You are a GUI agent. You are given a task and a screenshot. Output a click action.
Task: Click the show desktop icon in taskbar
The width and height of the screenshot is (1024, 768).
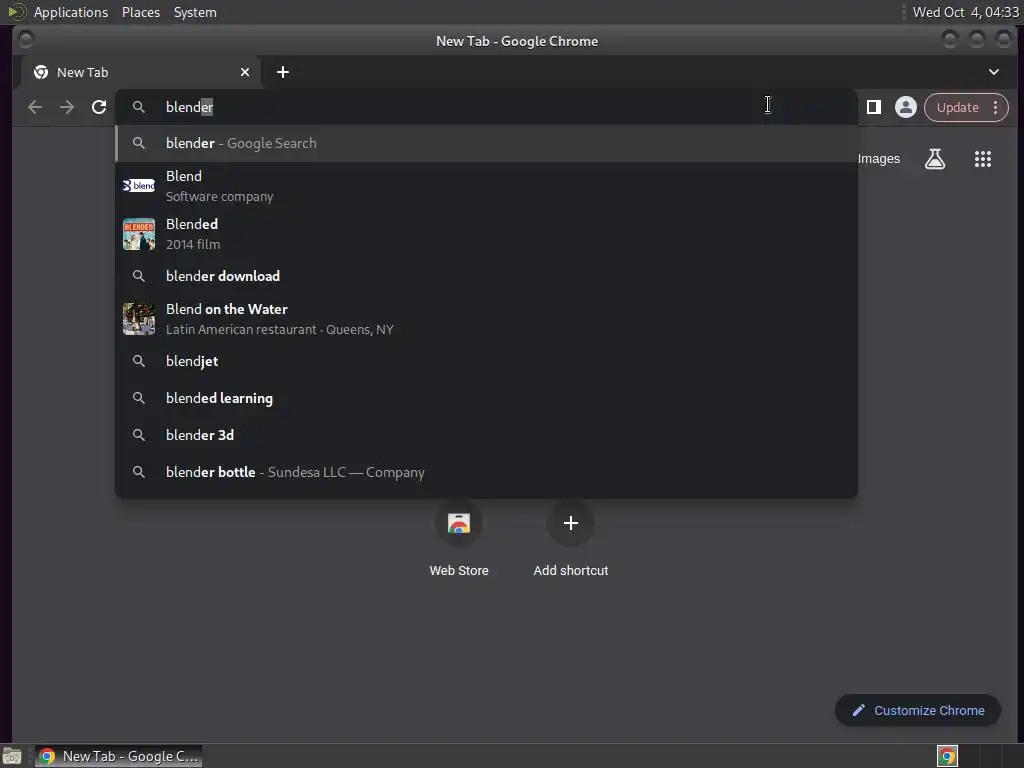[12, 756]
